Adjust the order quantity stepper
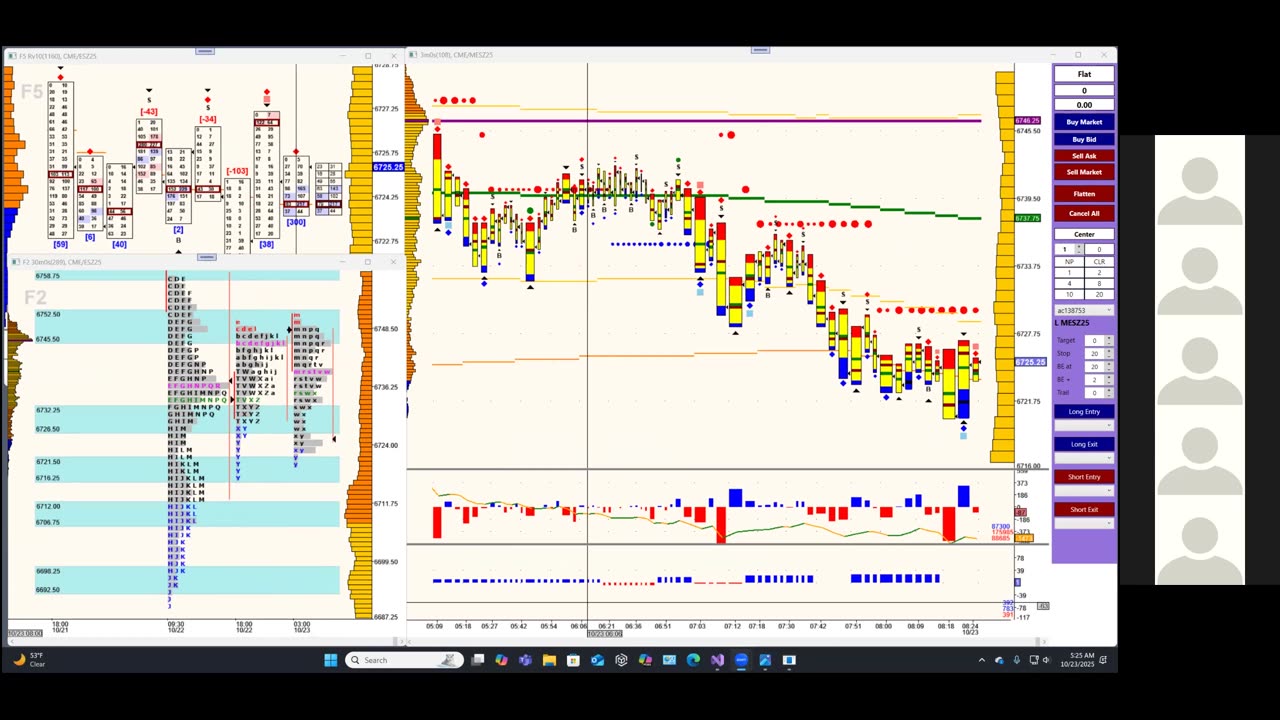 click(1080, 249)
